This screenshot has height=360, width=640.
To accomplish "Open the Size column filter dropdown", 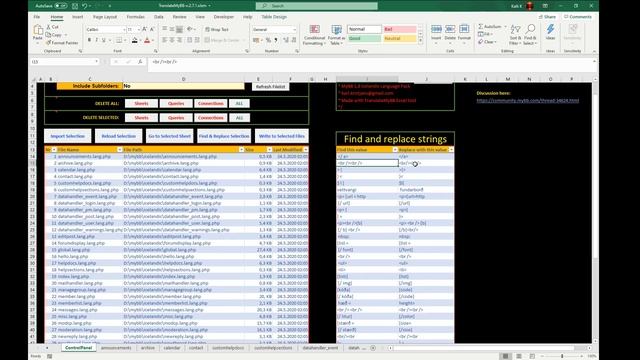I will [x=269, y=150].
